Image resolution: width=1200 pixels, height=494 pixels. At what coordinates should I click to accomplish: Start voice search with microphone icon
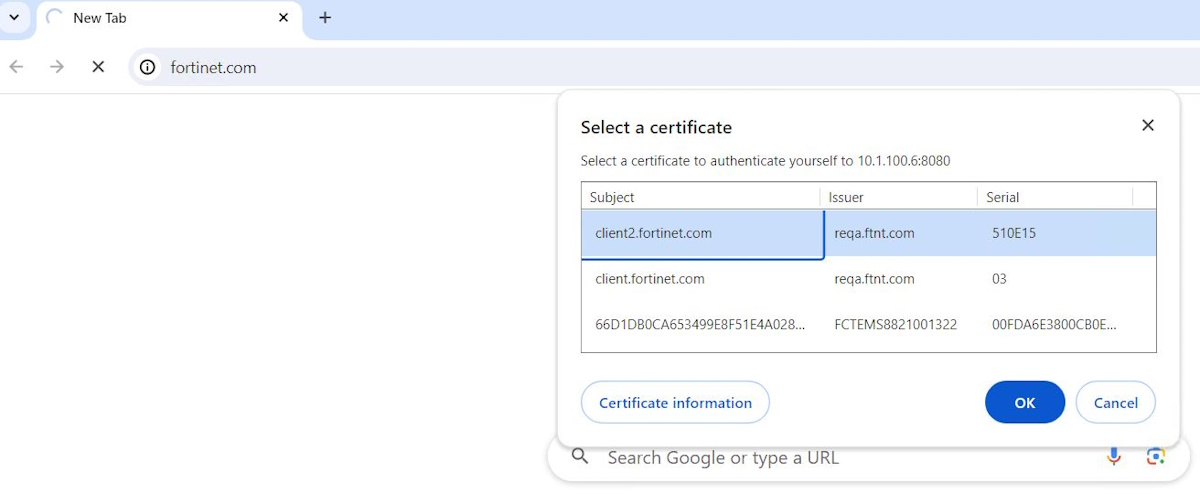tap(1114, 457)
